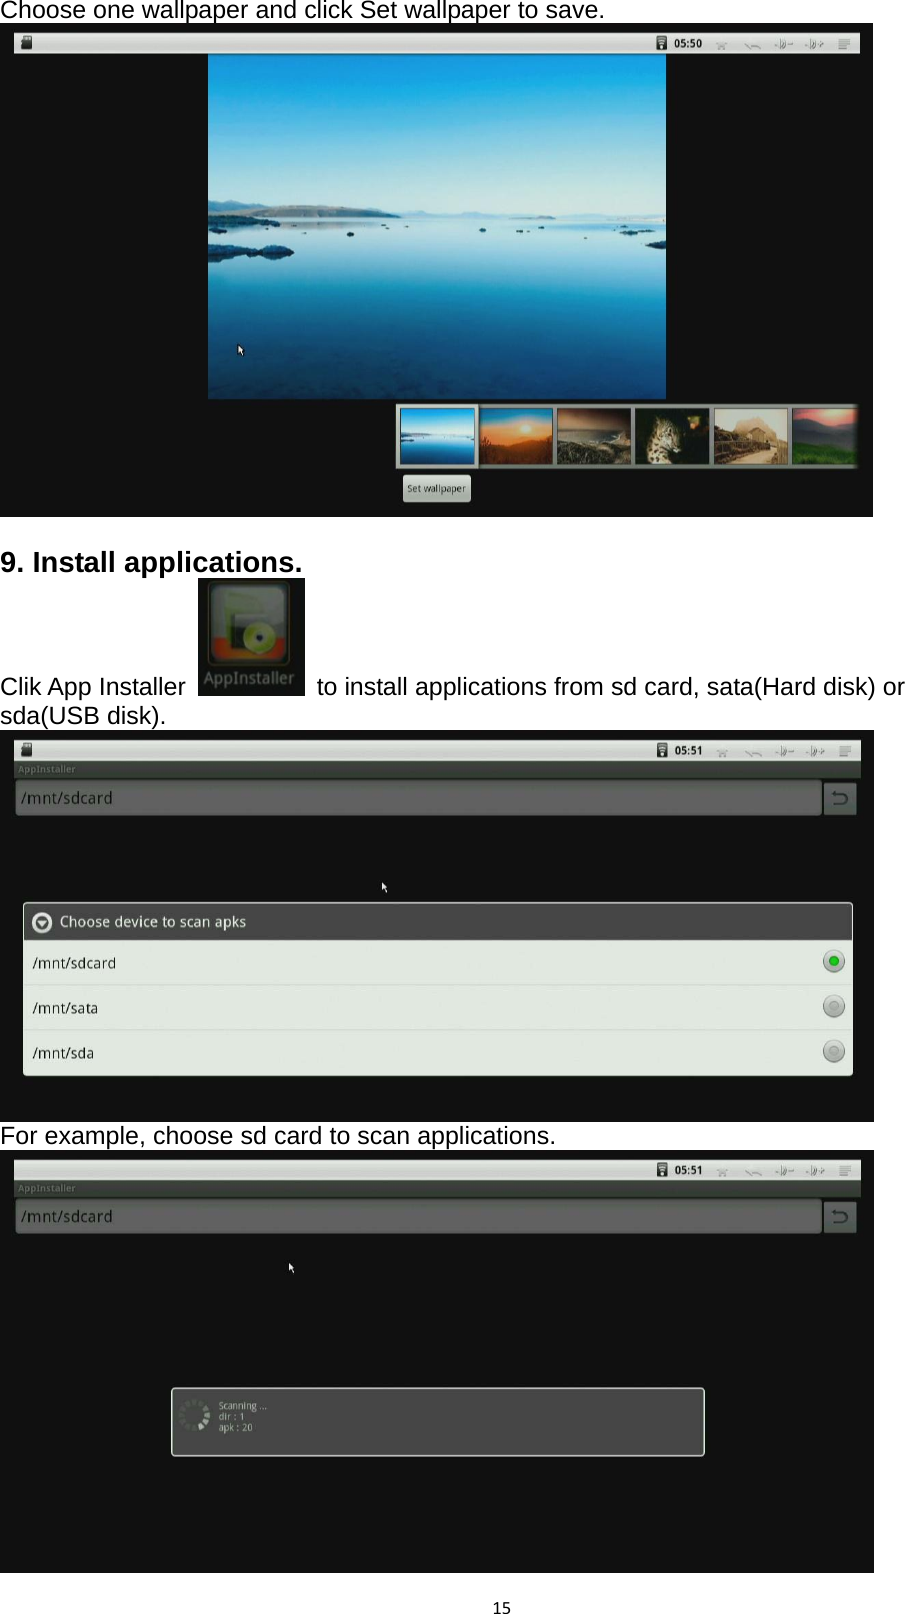Tap Home icon on scanning screen status bar
Screen dimensions: 905x1614
[722, 1172]
